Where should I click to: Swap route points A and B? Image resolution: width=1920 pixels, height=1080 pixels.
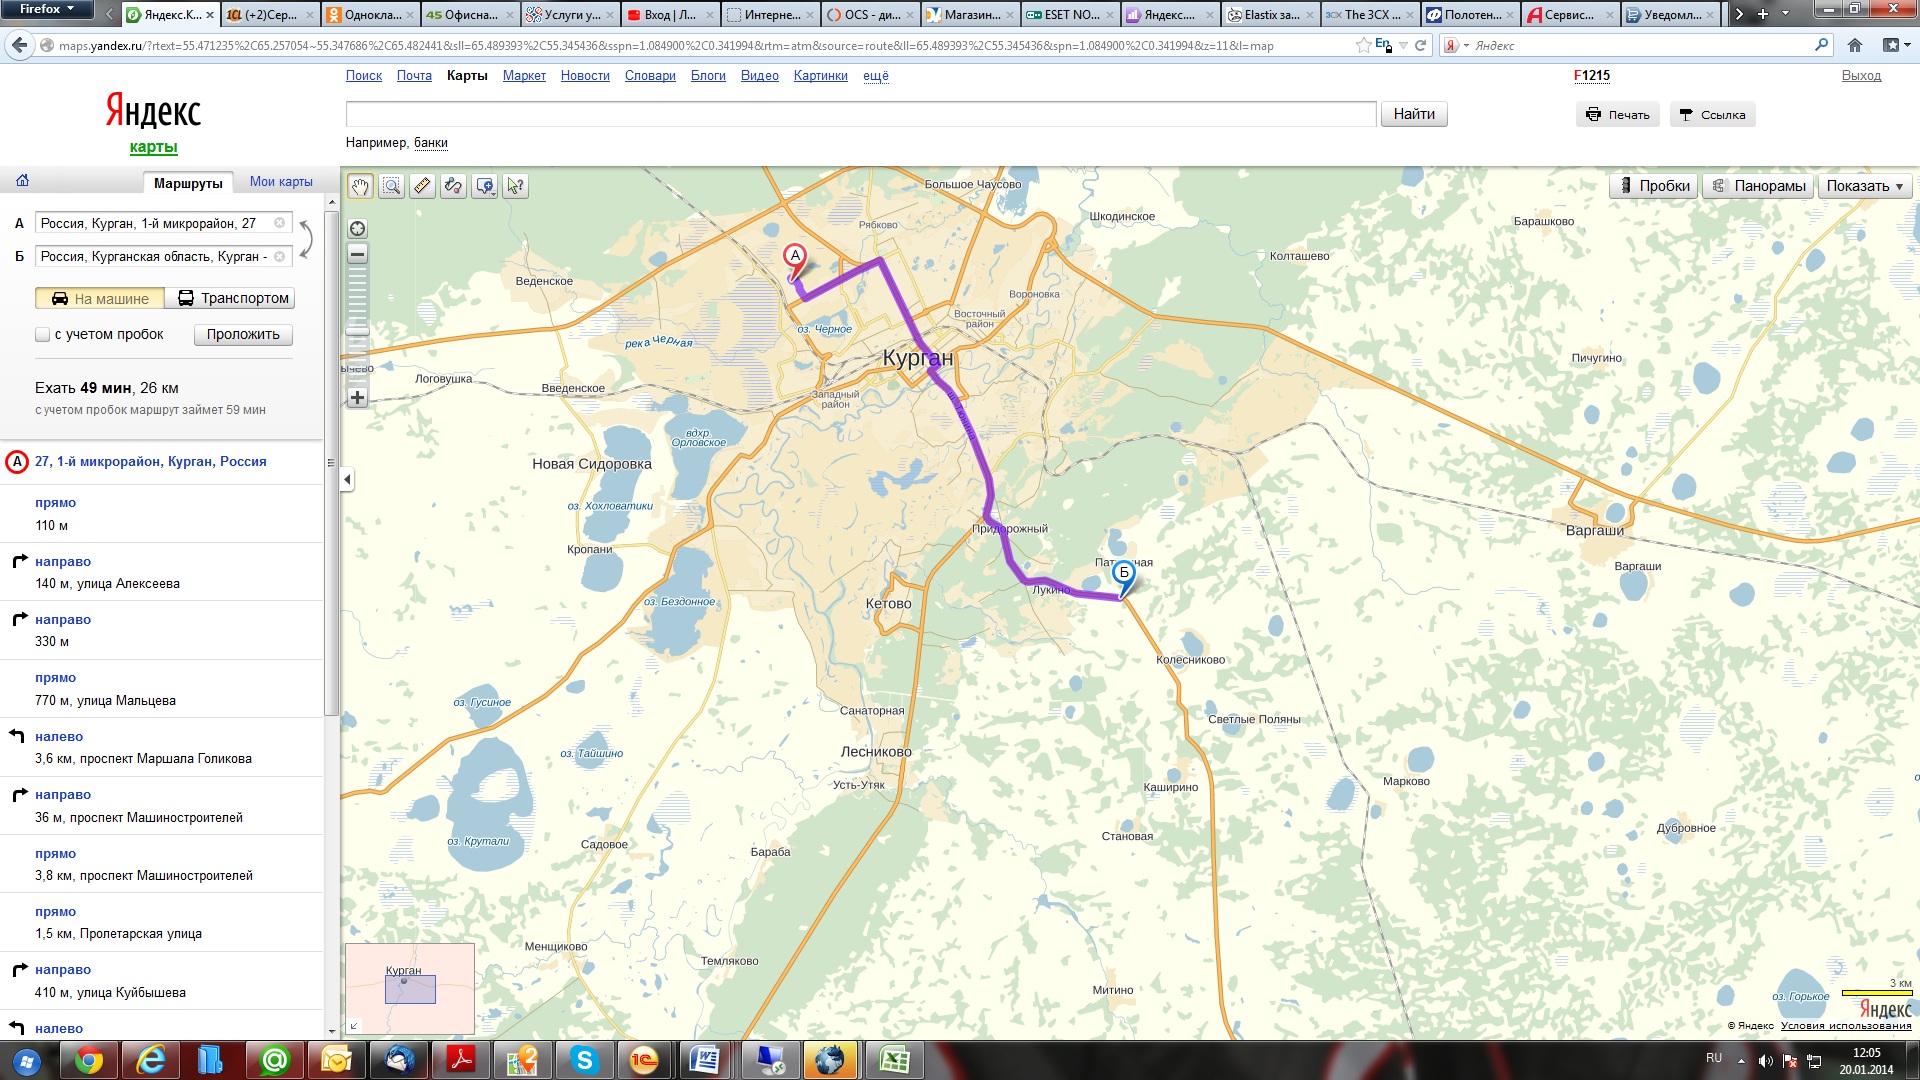click(307, 239)
